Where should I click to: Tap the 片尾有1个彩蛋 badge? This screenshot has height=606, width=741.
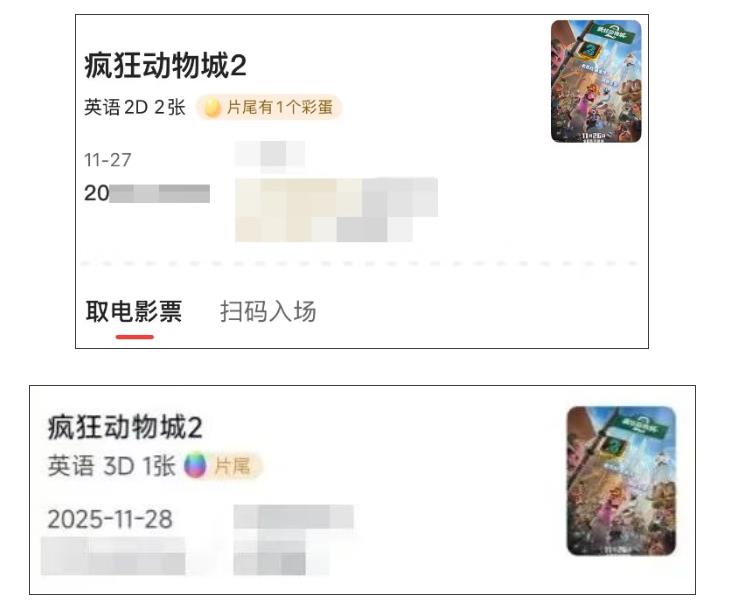click(269, 108)
